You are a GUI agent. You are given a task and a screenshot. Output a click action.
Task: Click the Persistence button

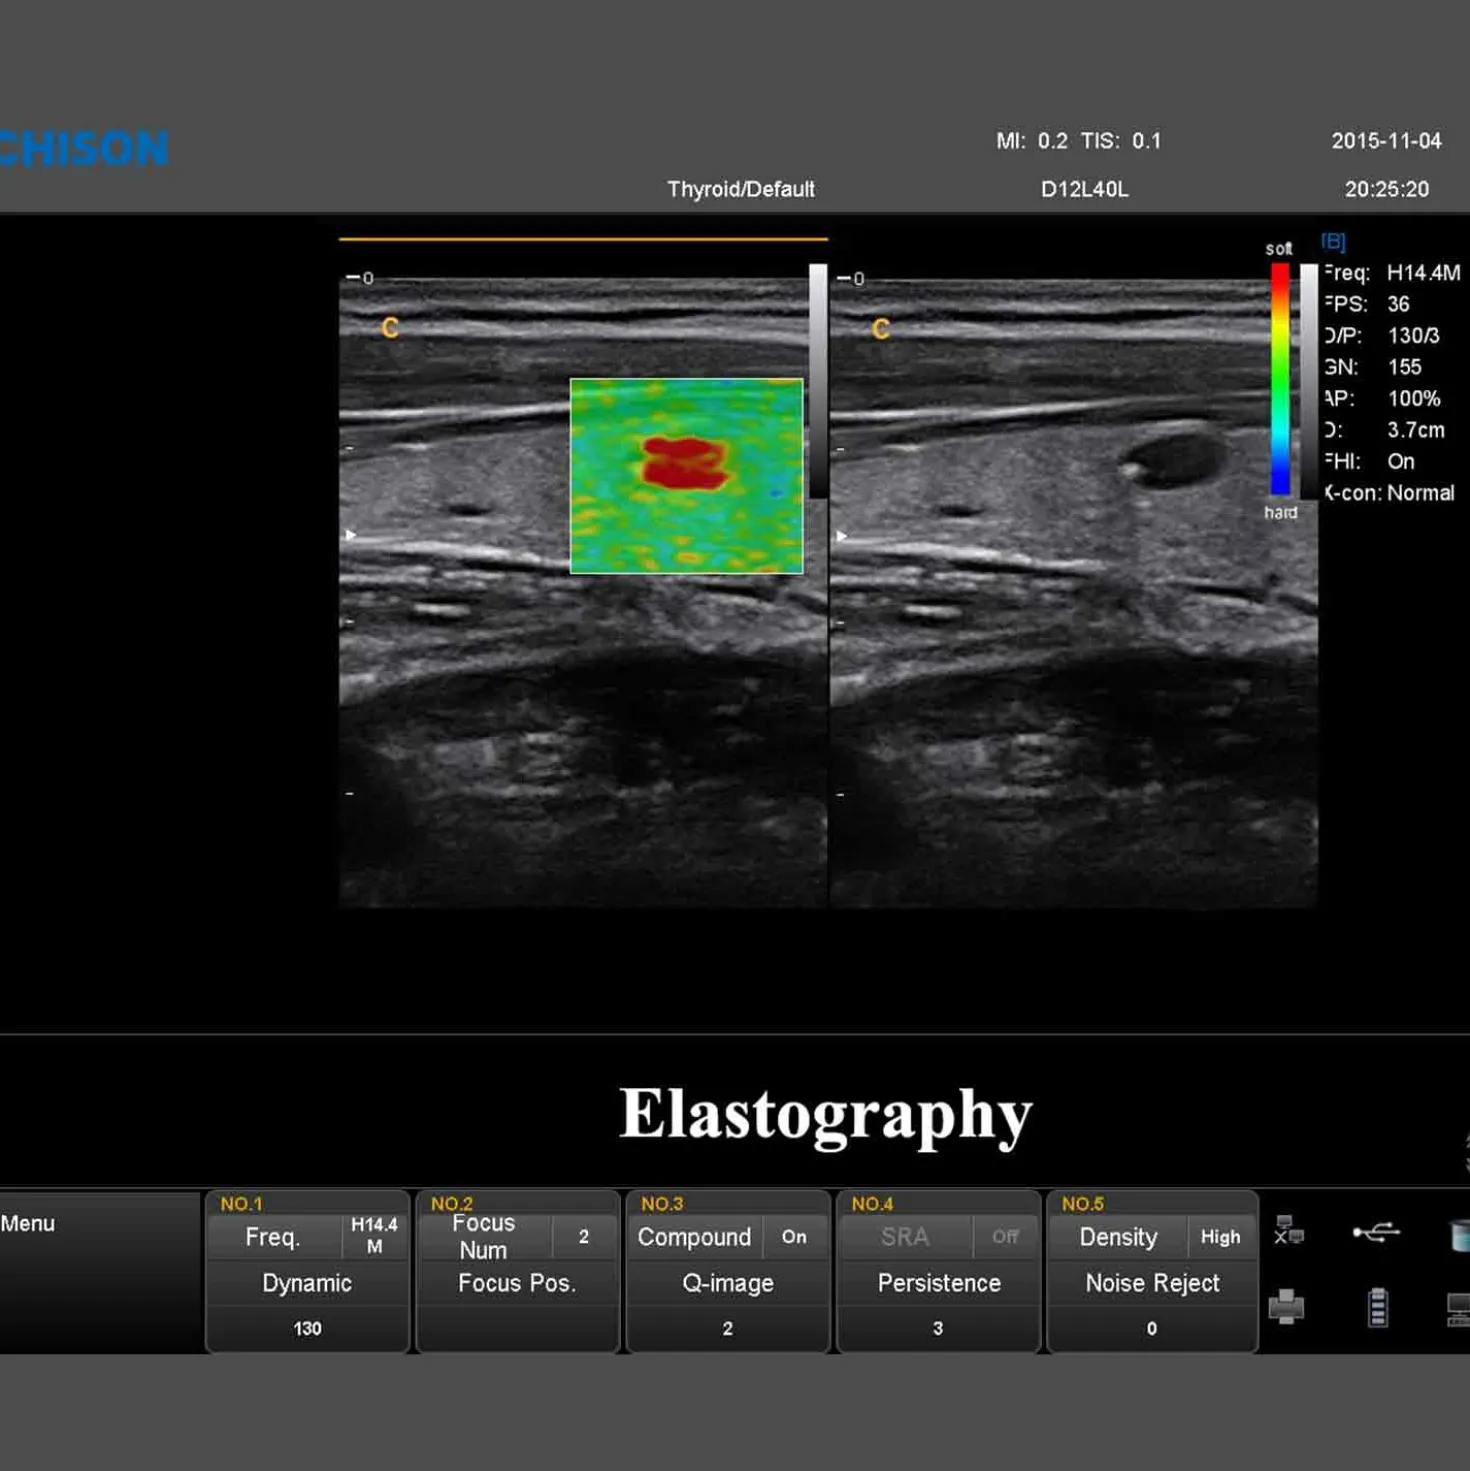[x=938, y=1283]
